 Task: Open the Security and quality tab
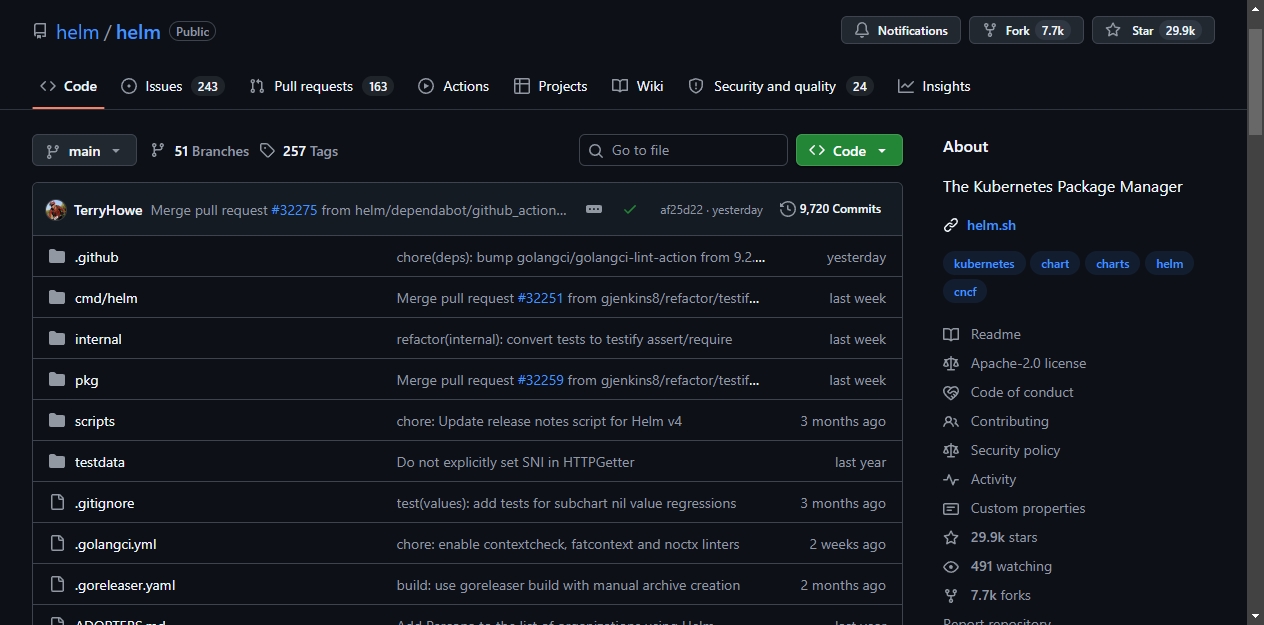coord(780,86)
